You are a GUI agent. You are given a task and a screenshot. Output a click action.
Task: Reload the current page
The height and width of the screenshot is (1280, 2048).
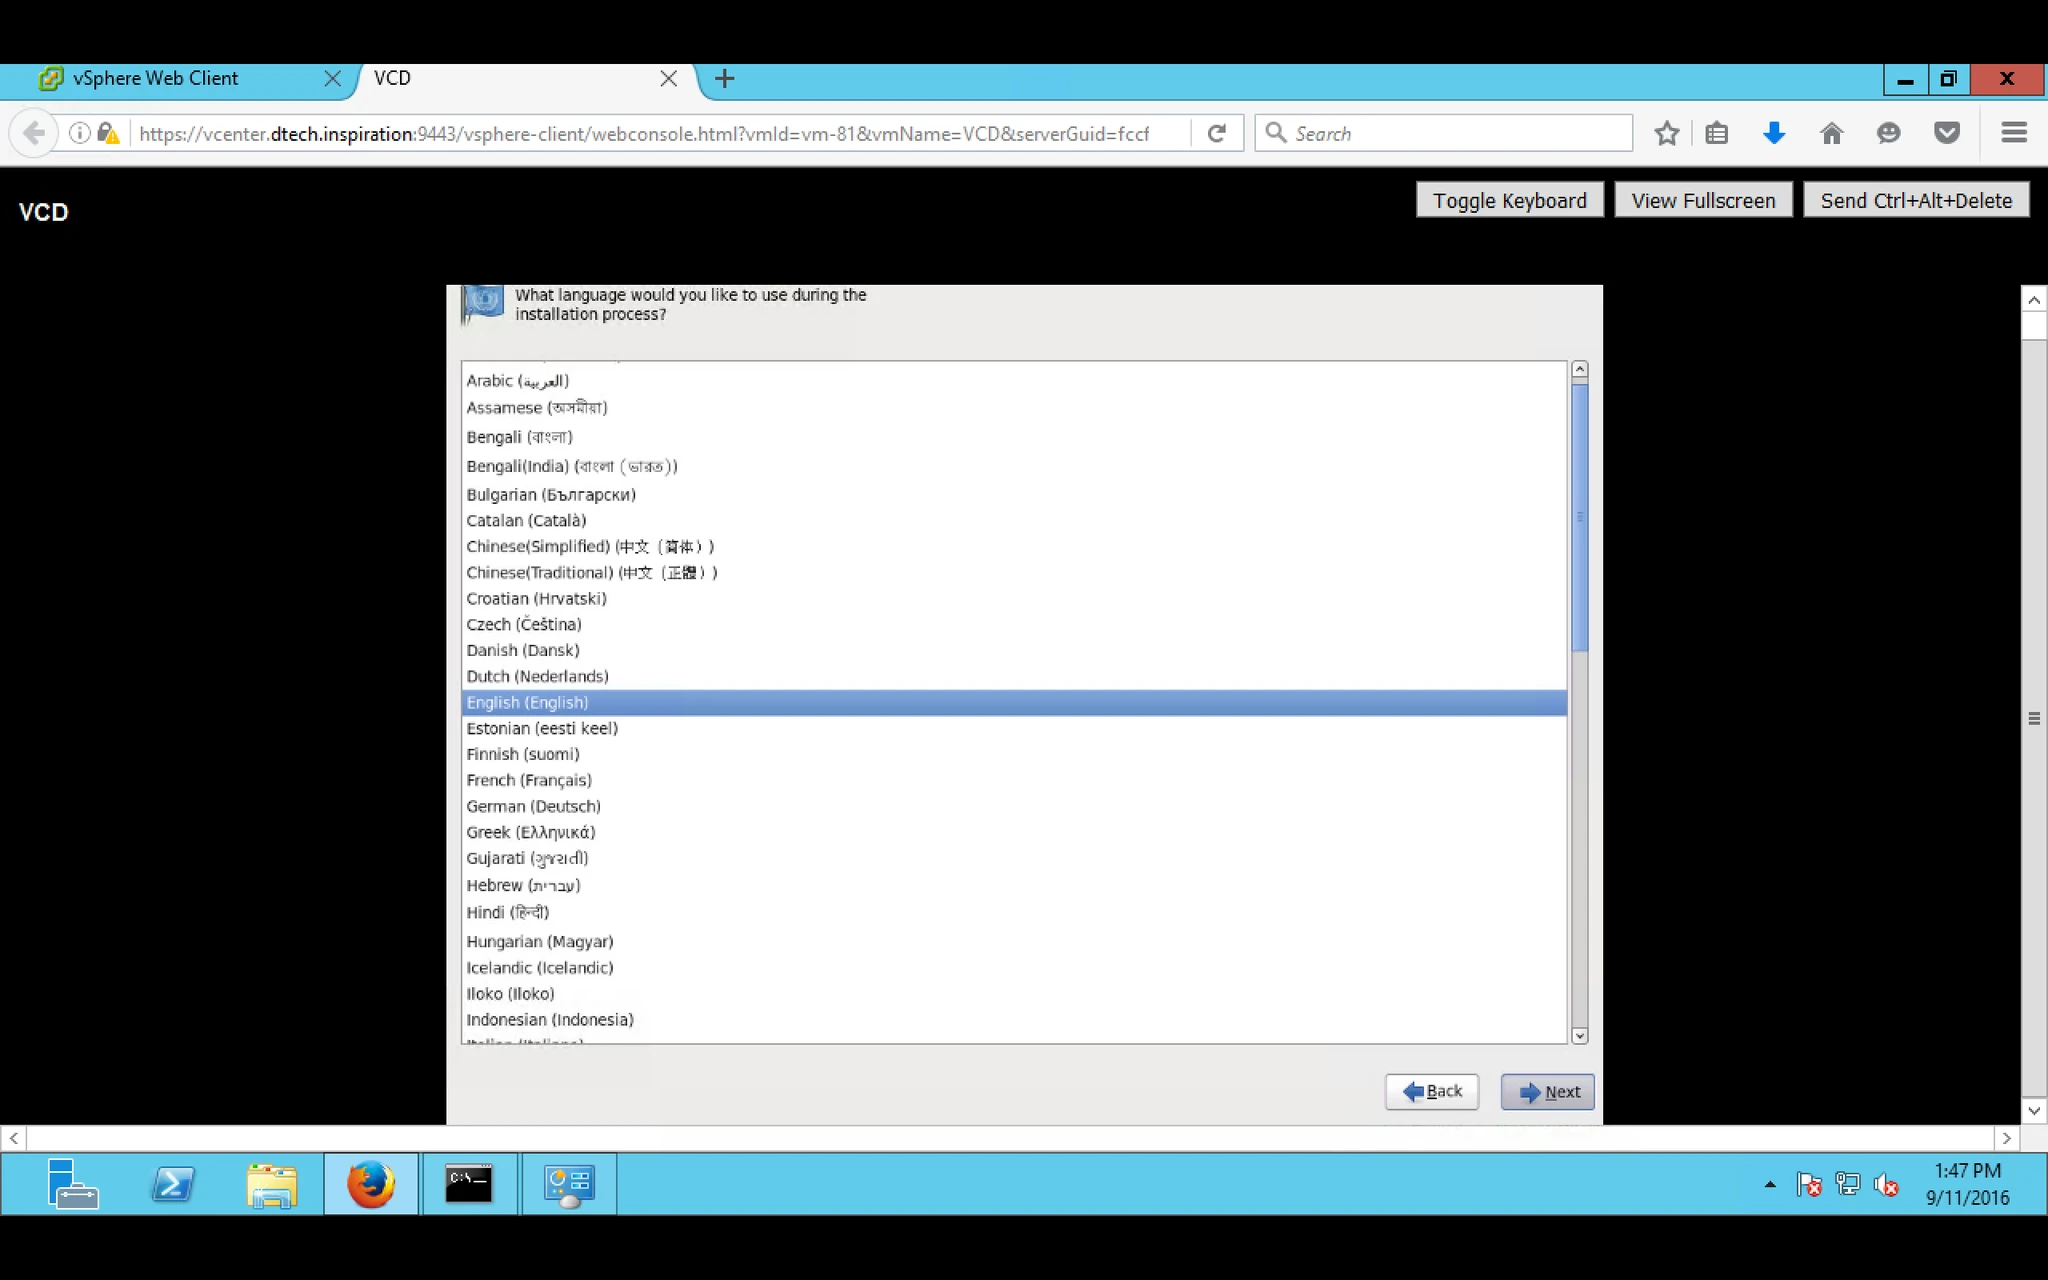(1216, 133)
